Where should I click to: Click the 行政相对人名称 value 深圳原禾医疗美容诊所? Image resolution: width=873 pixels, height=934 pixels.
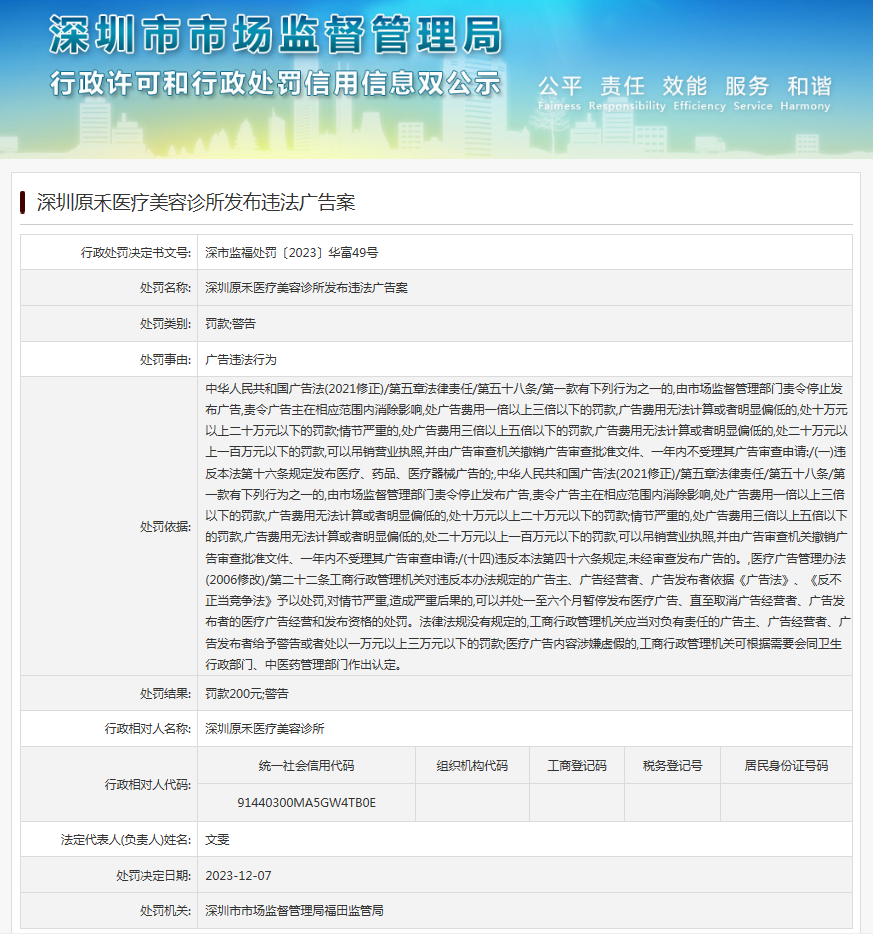click(x=265, y=728)
